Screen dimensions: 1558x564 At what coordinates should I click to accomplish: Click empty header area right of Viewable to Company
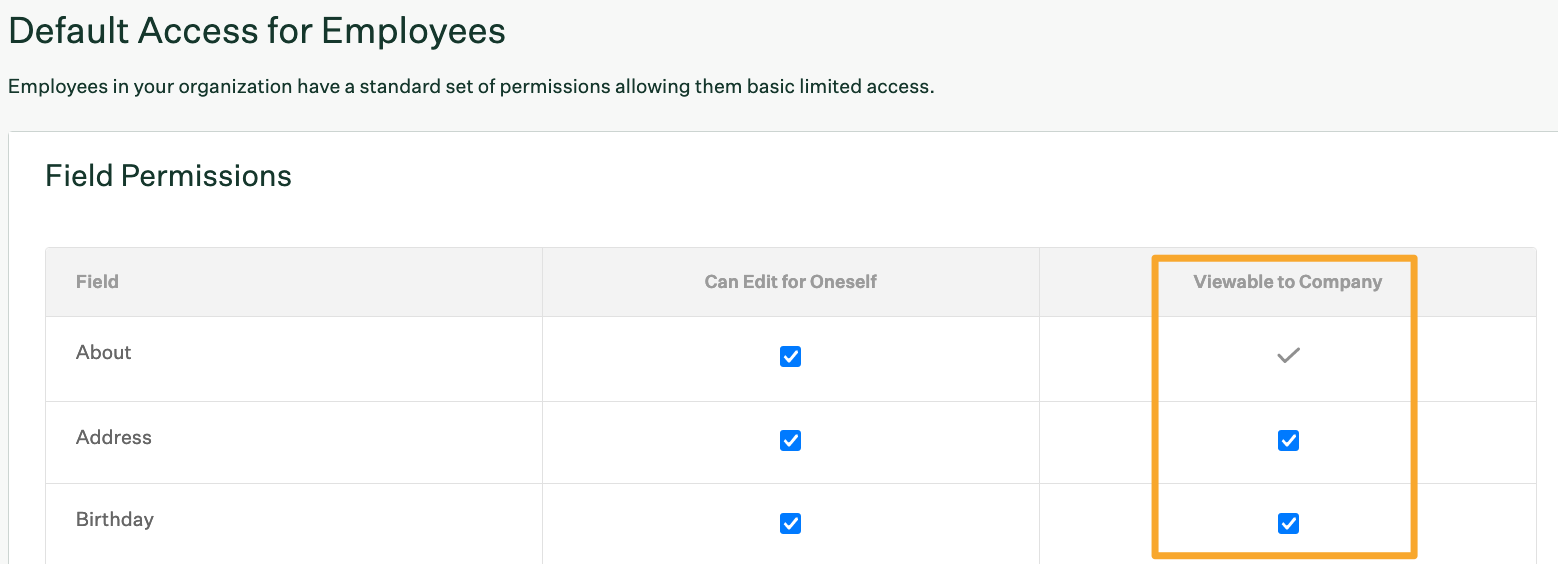pyautogui.click(x=1476, y=282)
